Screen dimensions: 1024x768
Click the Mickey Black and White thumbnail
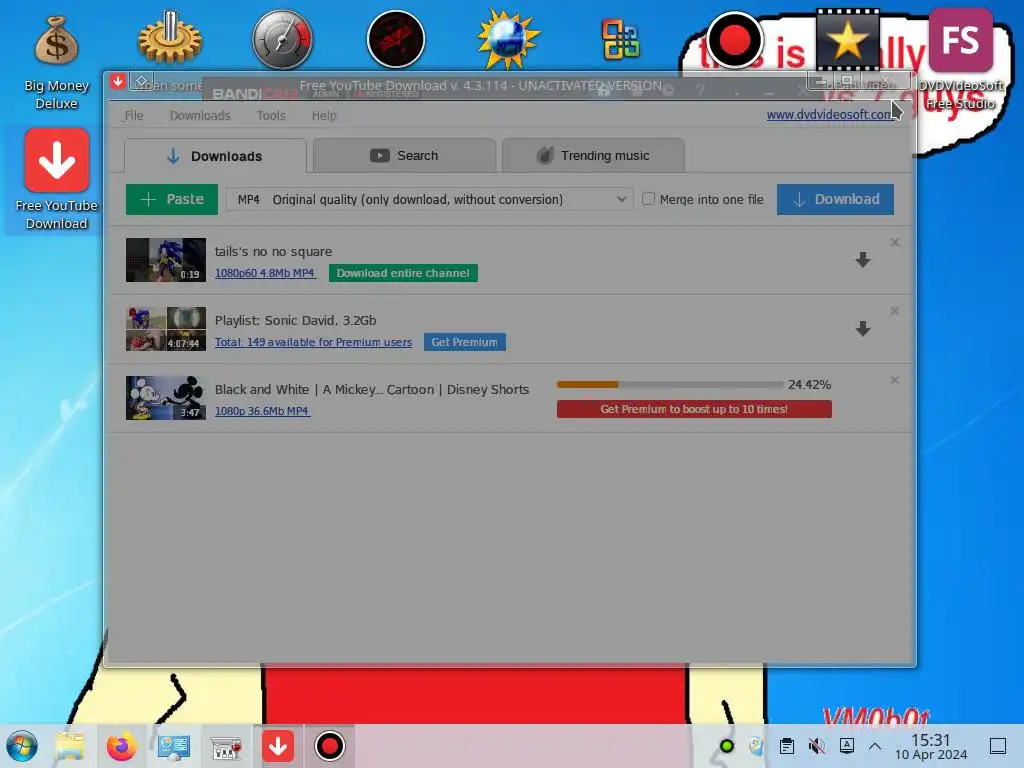coord(166,398)
